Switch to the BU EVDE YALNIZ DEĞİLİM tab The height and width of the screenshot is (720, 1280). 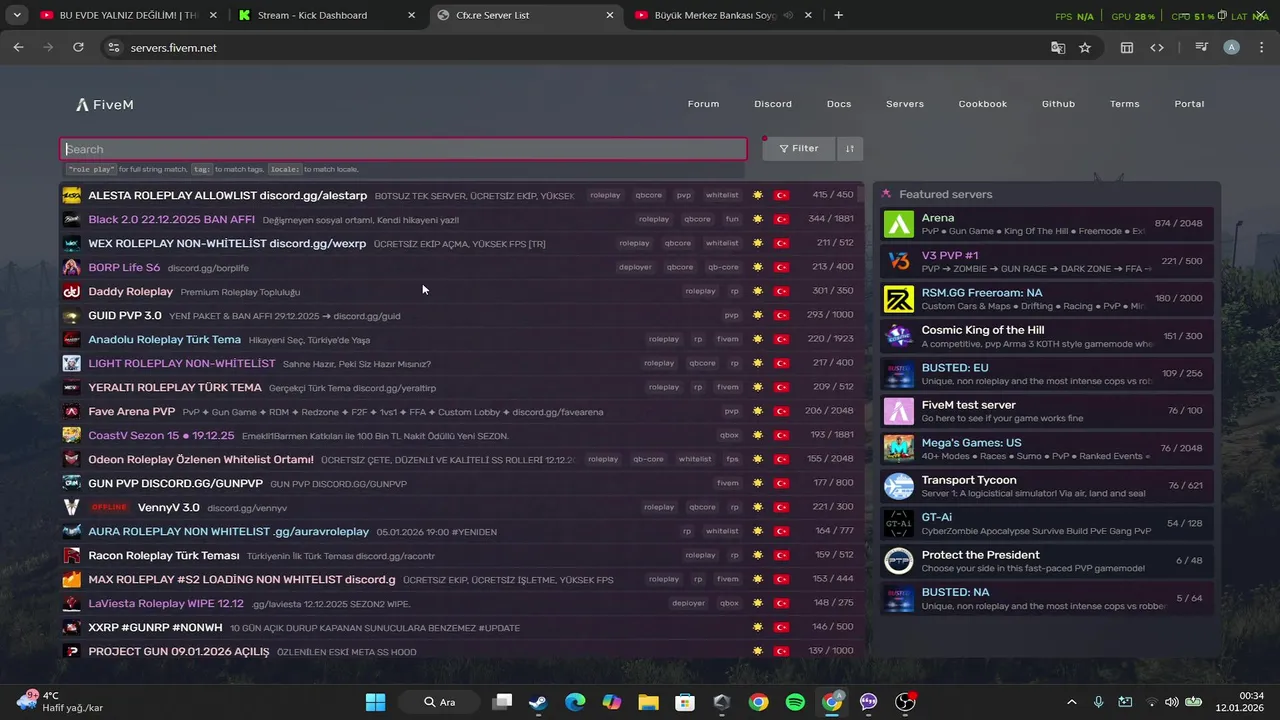(x=128, y=15)
